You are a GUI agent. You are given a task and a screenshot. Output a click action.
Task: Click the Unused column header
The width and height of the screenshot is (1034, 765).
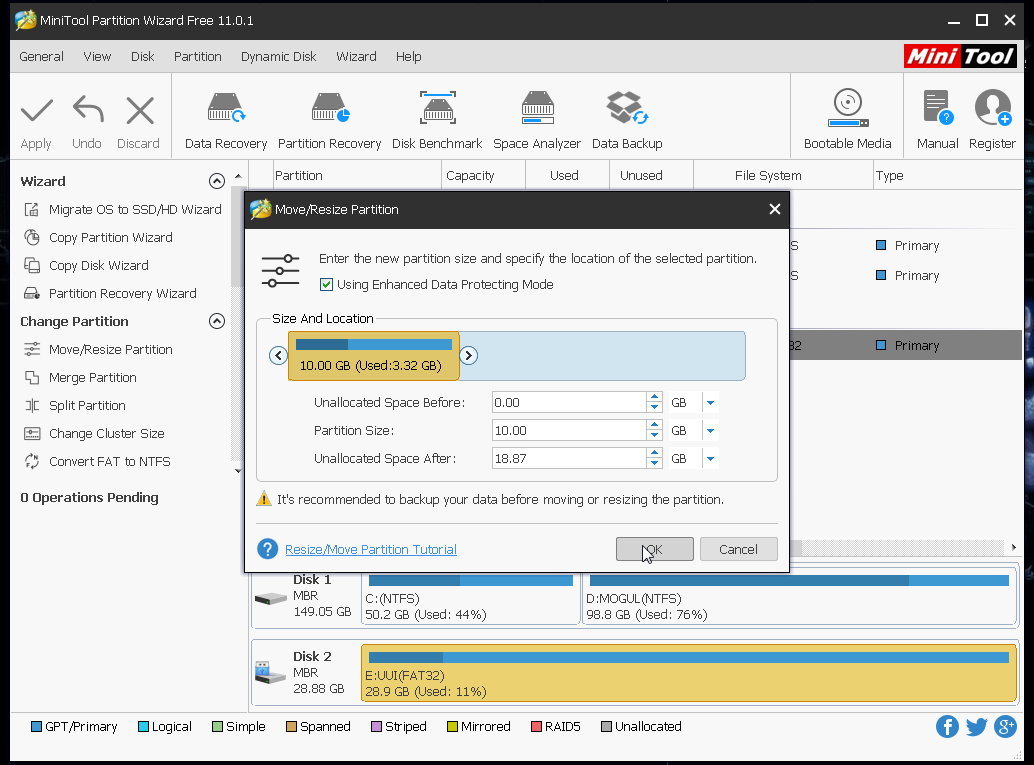pos(651,175)
